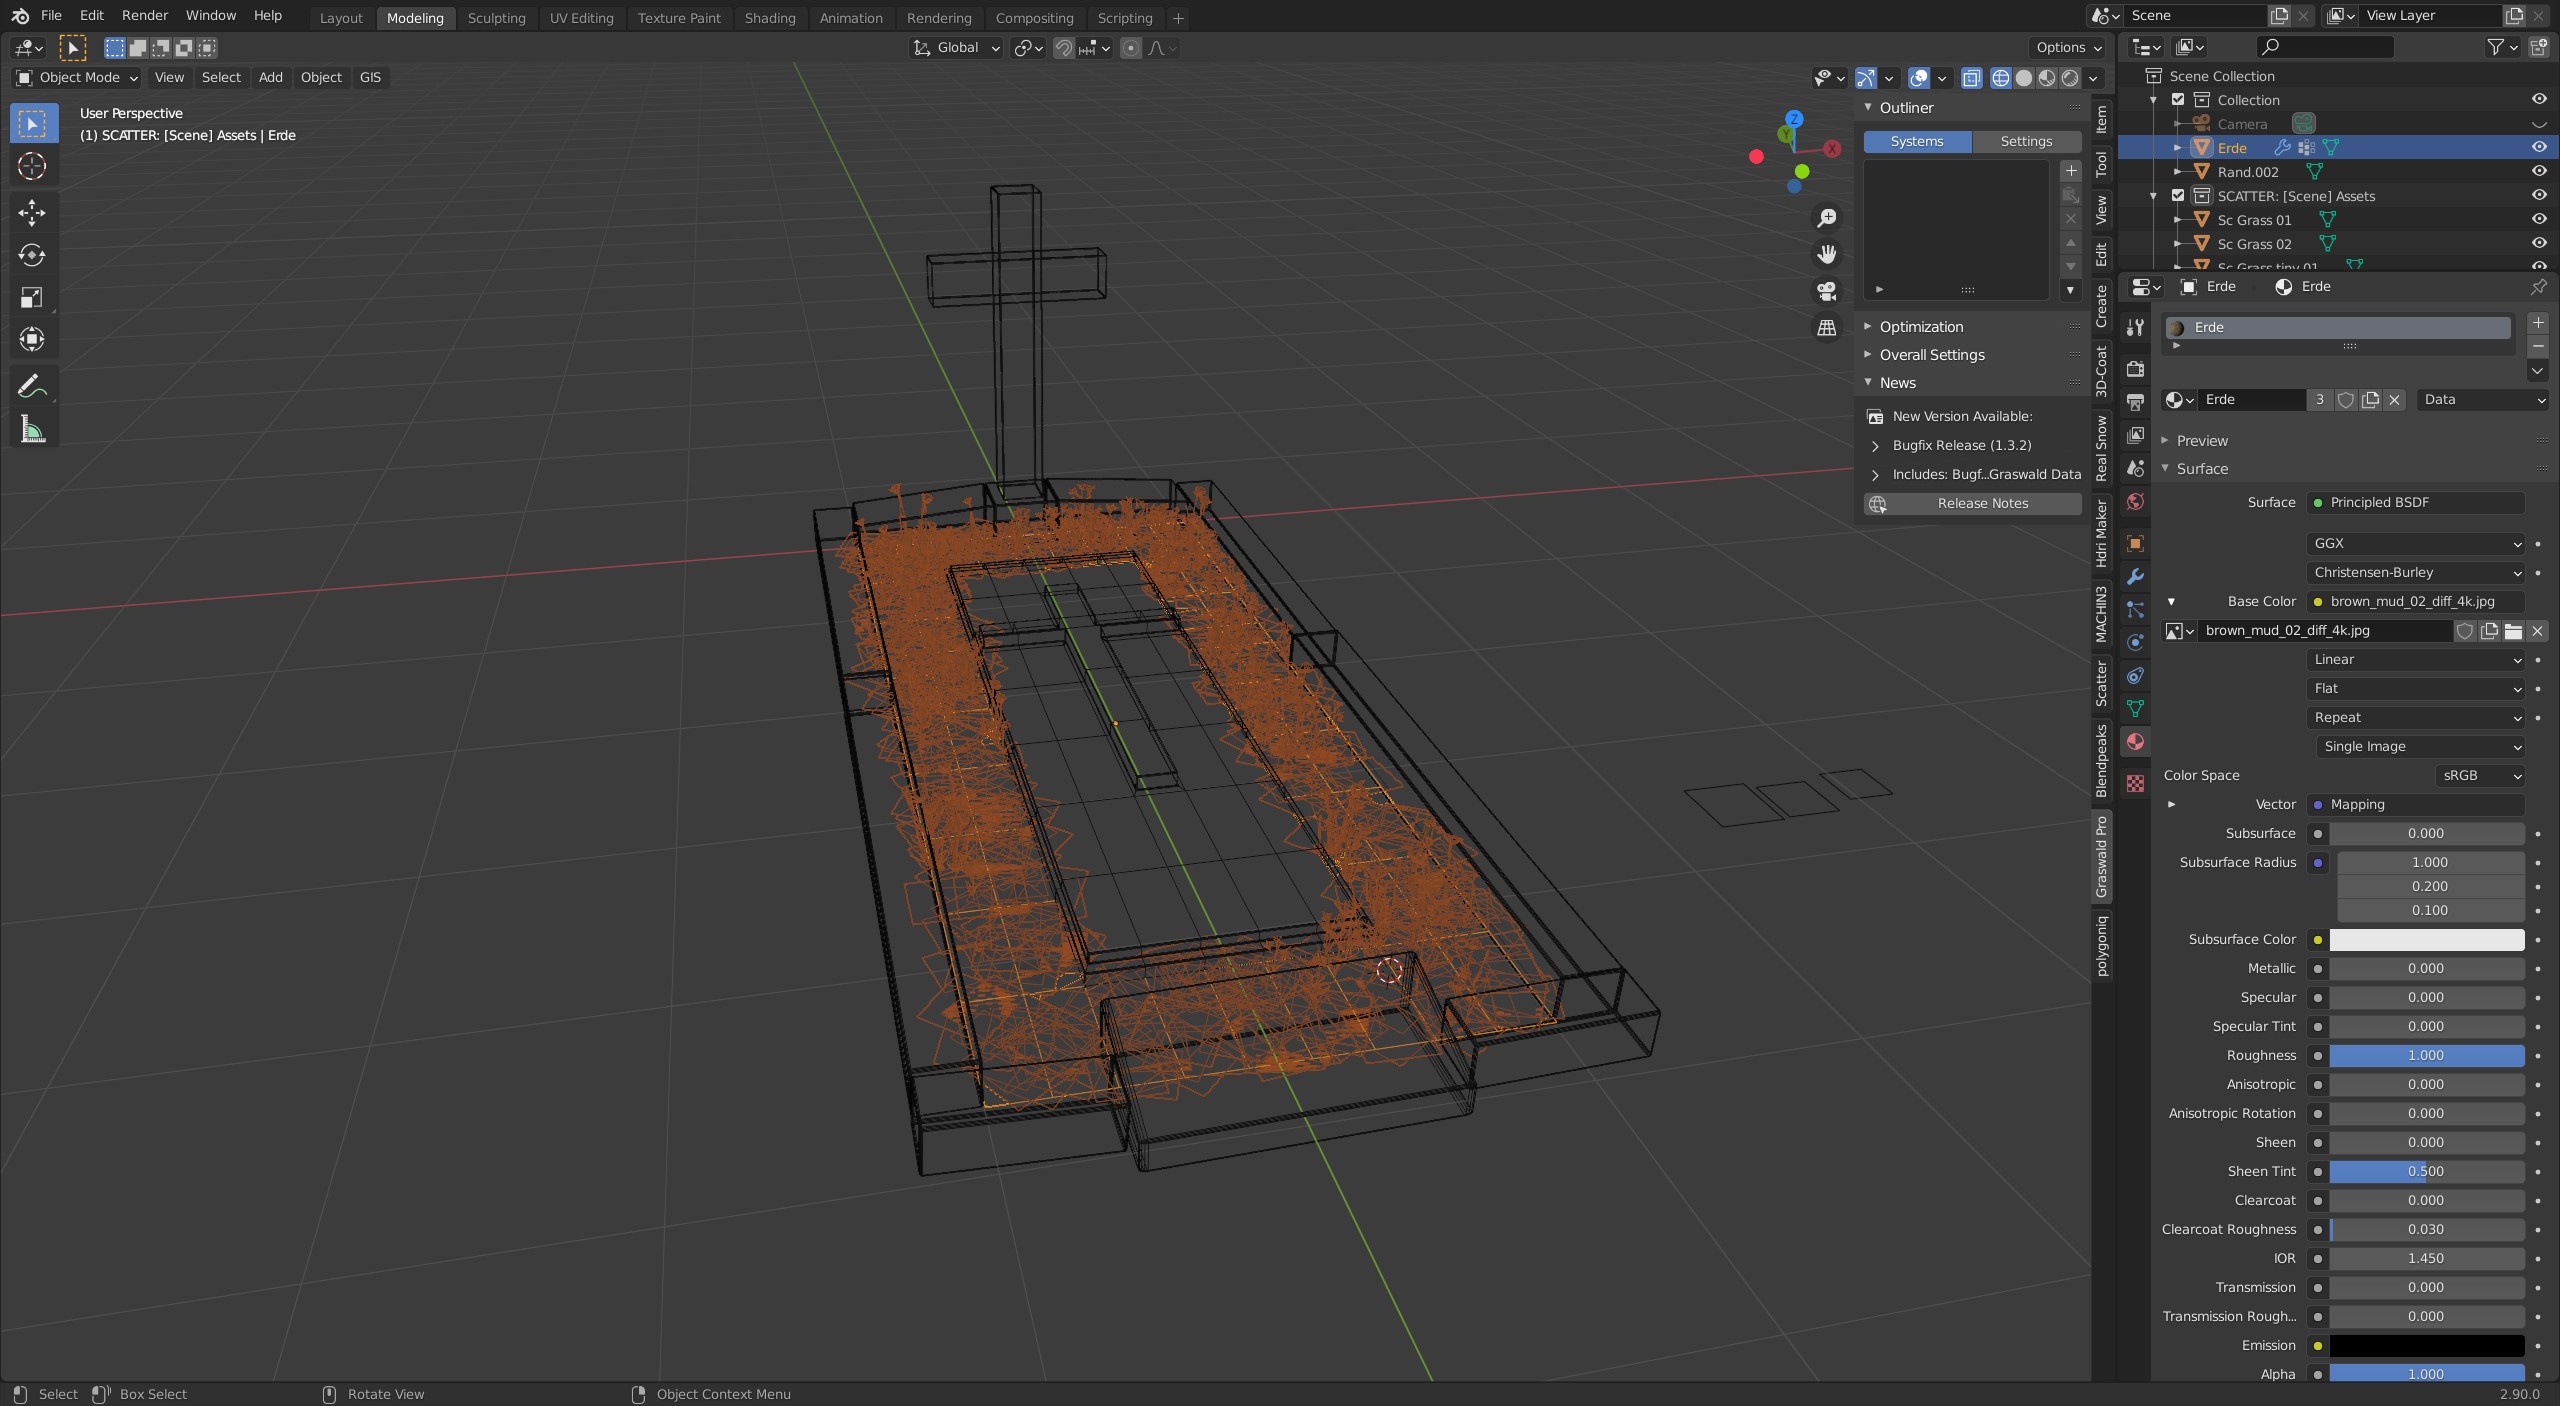Open the Modifier properties wrench tab

tap(2136, 577)
